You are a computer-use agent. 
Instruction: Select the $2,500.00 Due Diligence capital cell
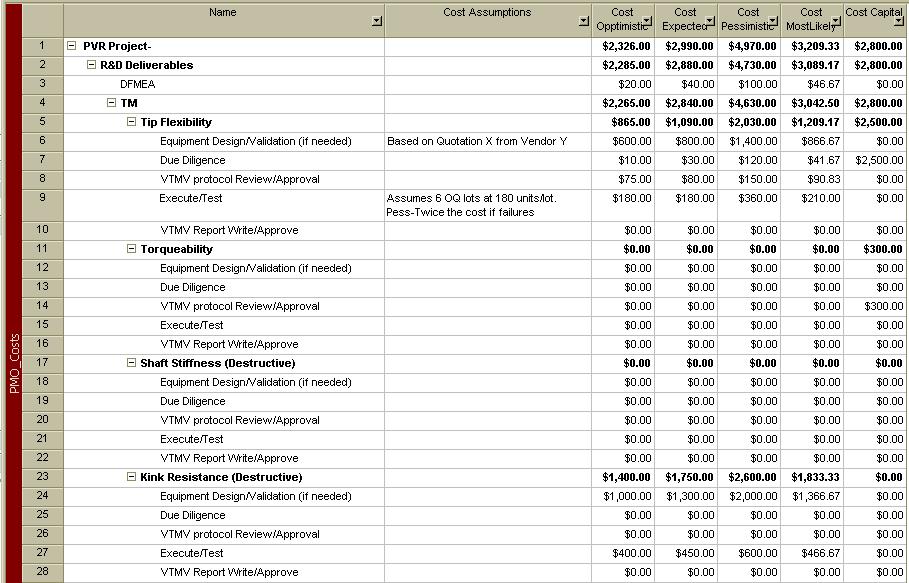(875, 160)
